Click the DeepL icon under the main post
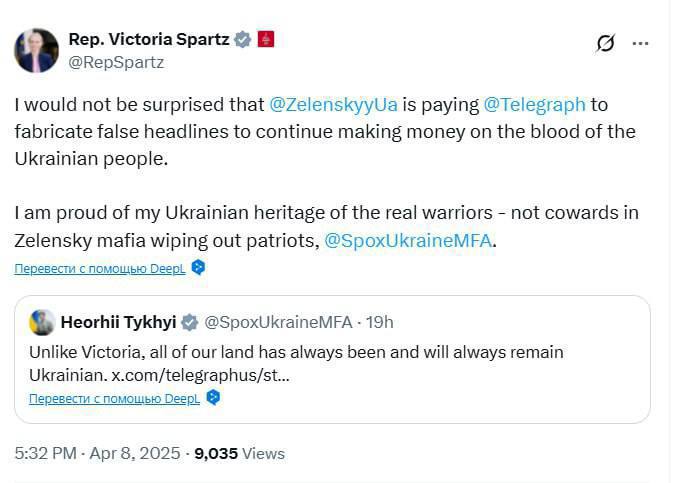 point(198,267)
